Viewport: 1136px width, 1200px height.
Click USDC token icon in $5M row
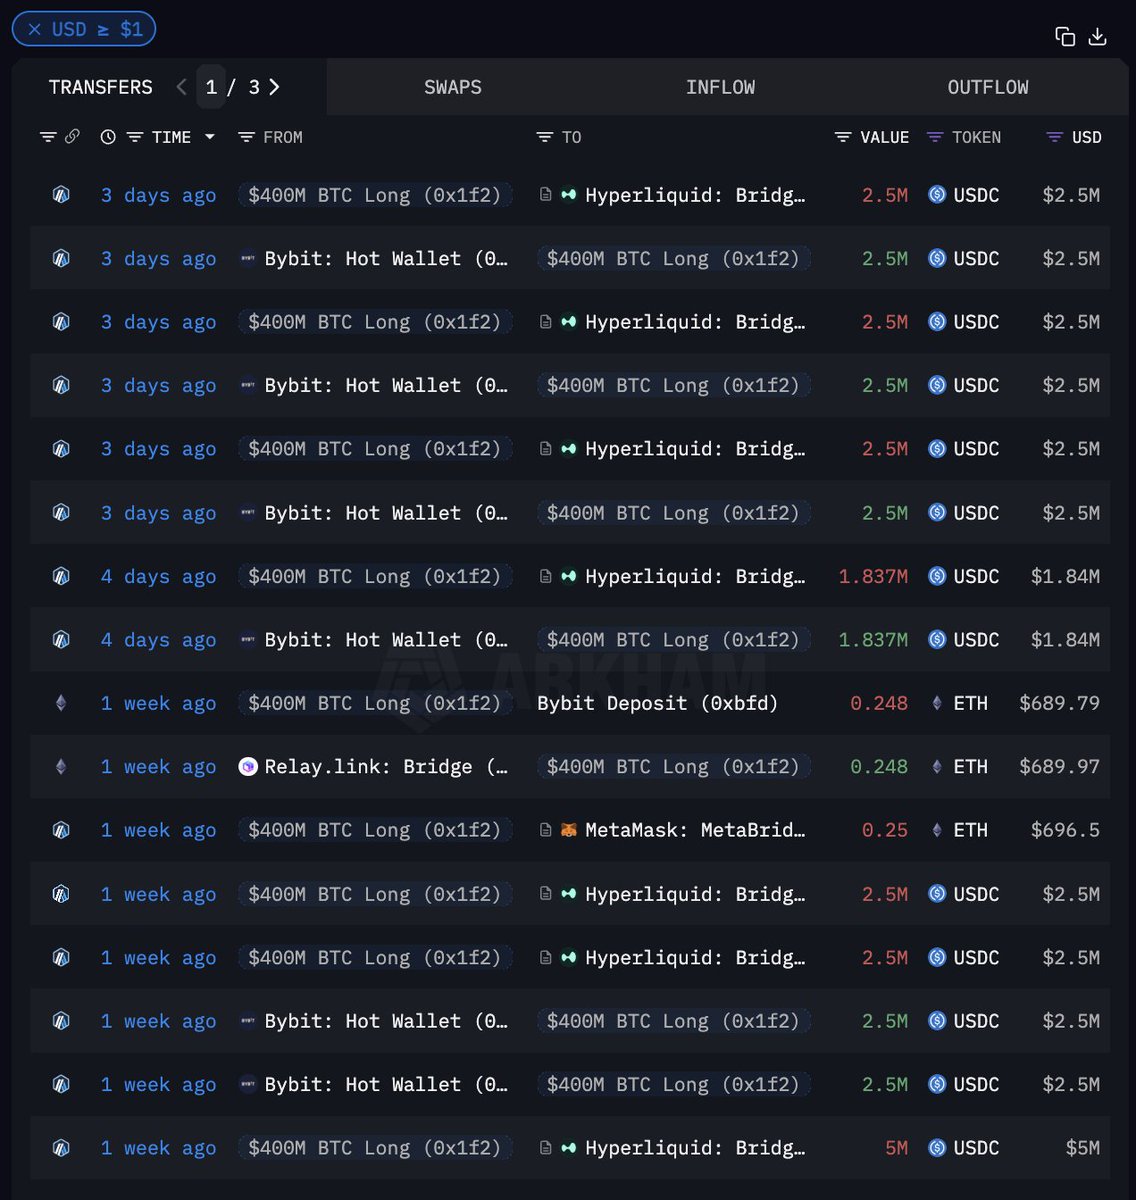[x=937, y=1148]
